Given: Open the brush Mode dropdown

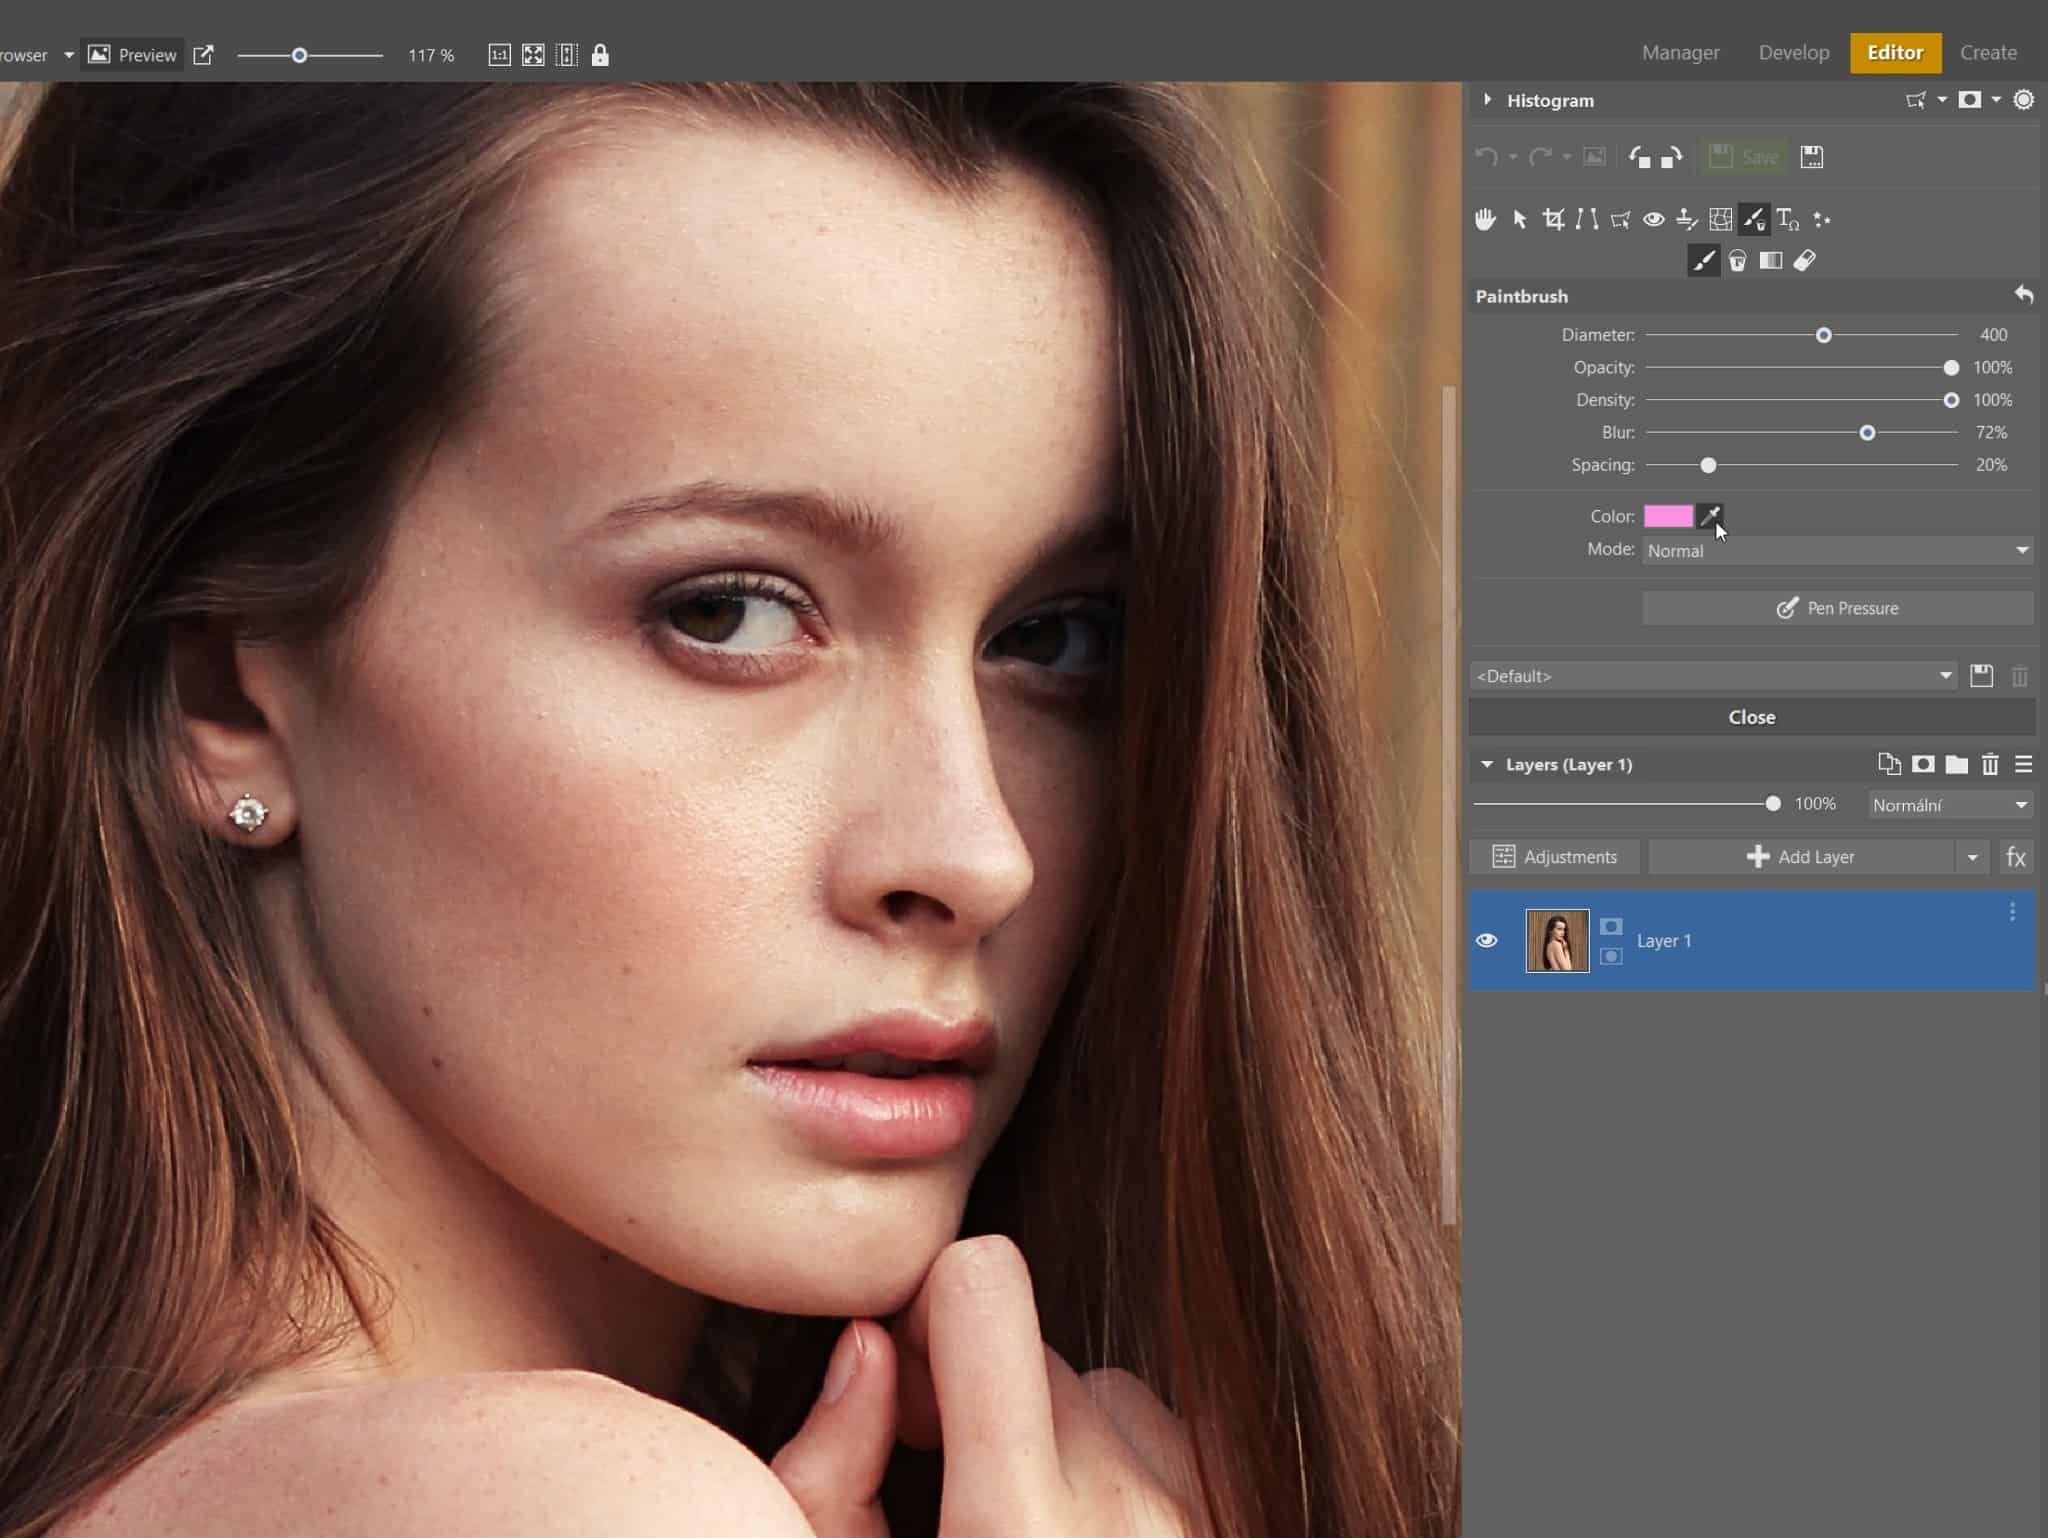Looking at the screenshot, I should click(1837, 550).
